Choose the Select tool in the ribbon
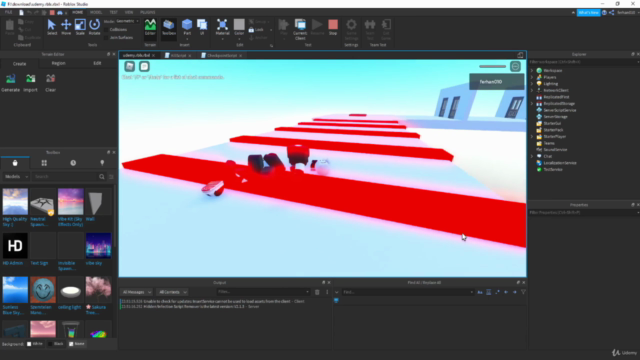The image size is (640, 360). (x=52, y=27)
